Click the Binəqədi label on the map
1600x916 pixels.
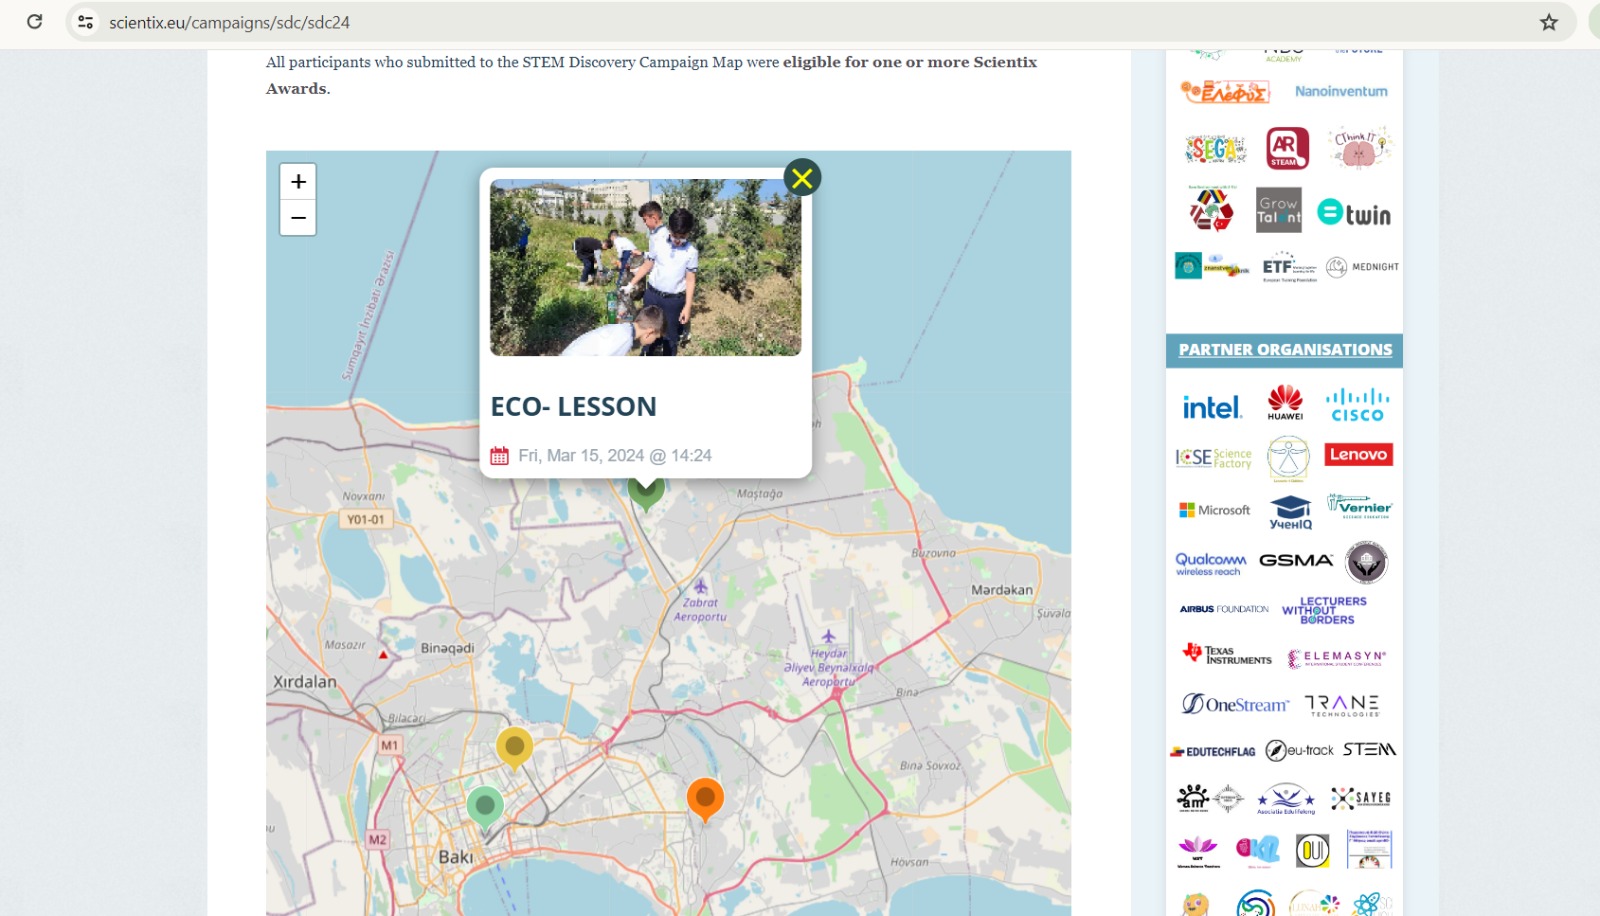tap(447, 648)
